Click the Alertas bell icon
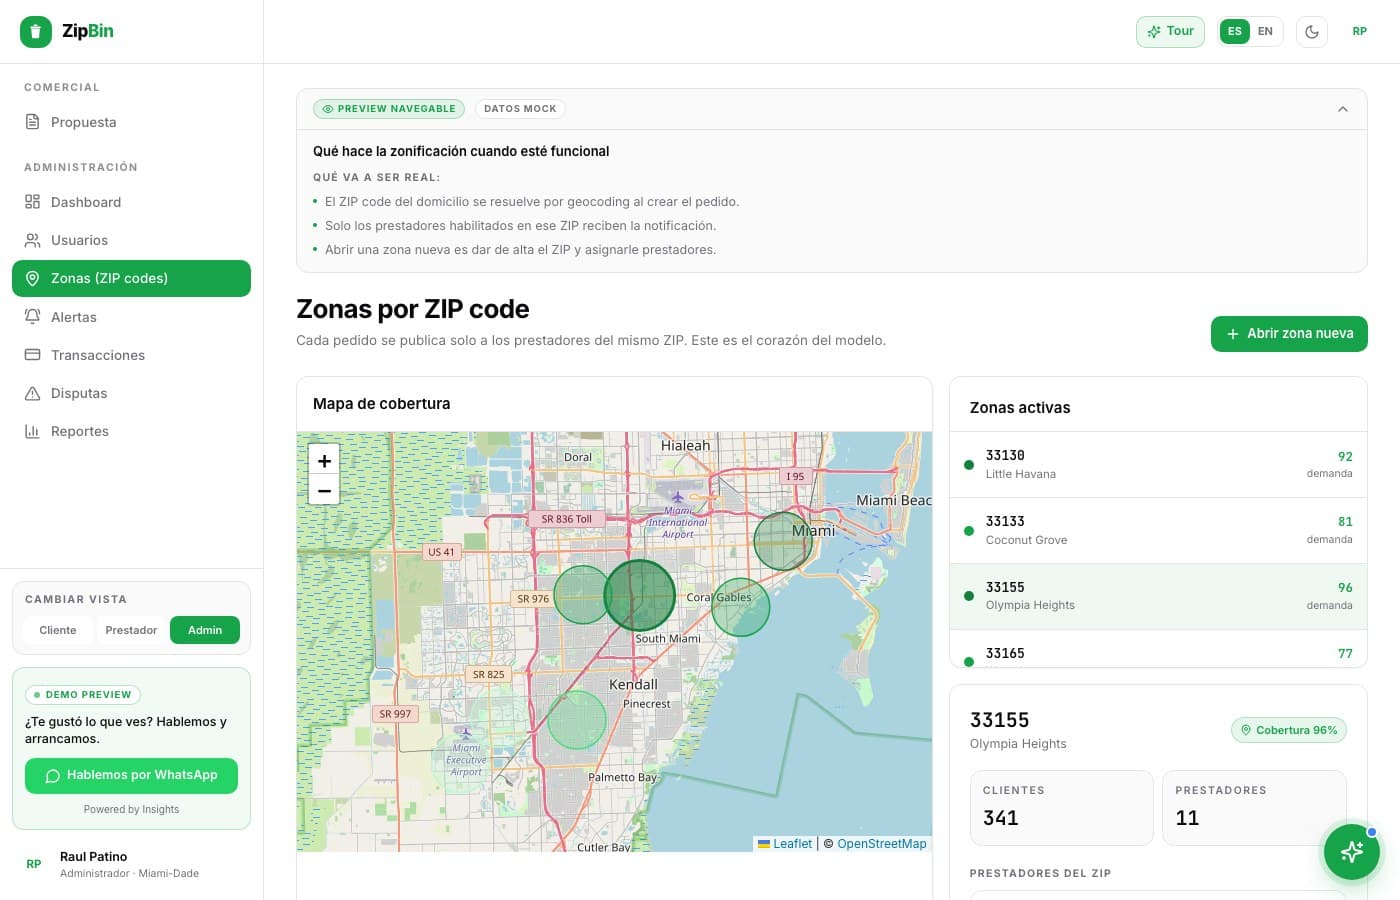 pyautogui.click(x=32, y=317)
